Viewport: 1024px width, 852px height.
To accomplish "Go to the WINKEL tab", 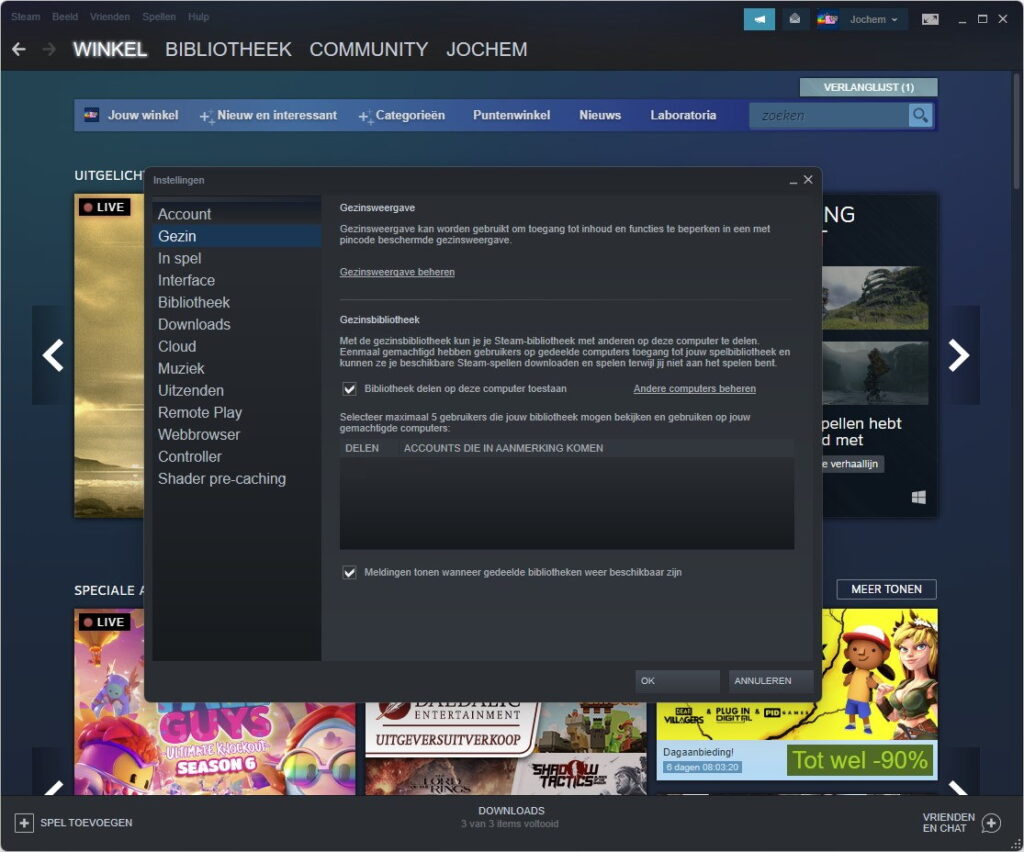I will point(110,49).
